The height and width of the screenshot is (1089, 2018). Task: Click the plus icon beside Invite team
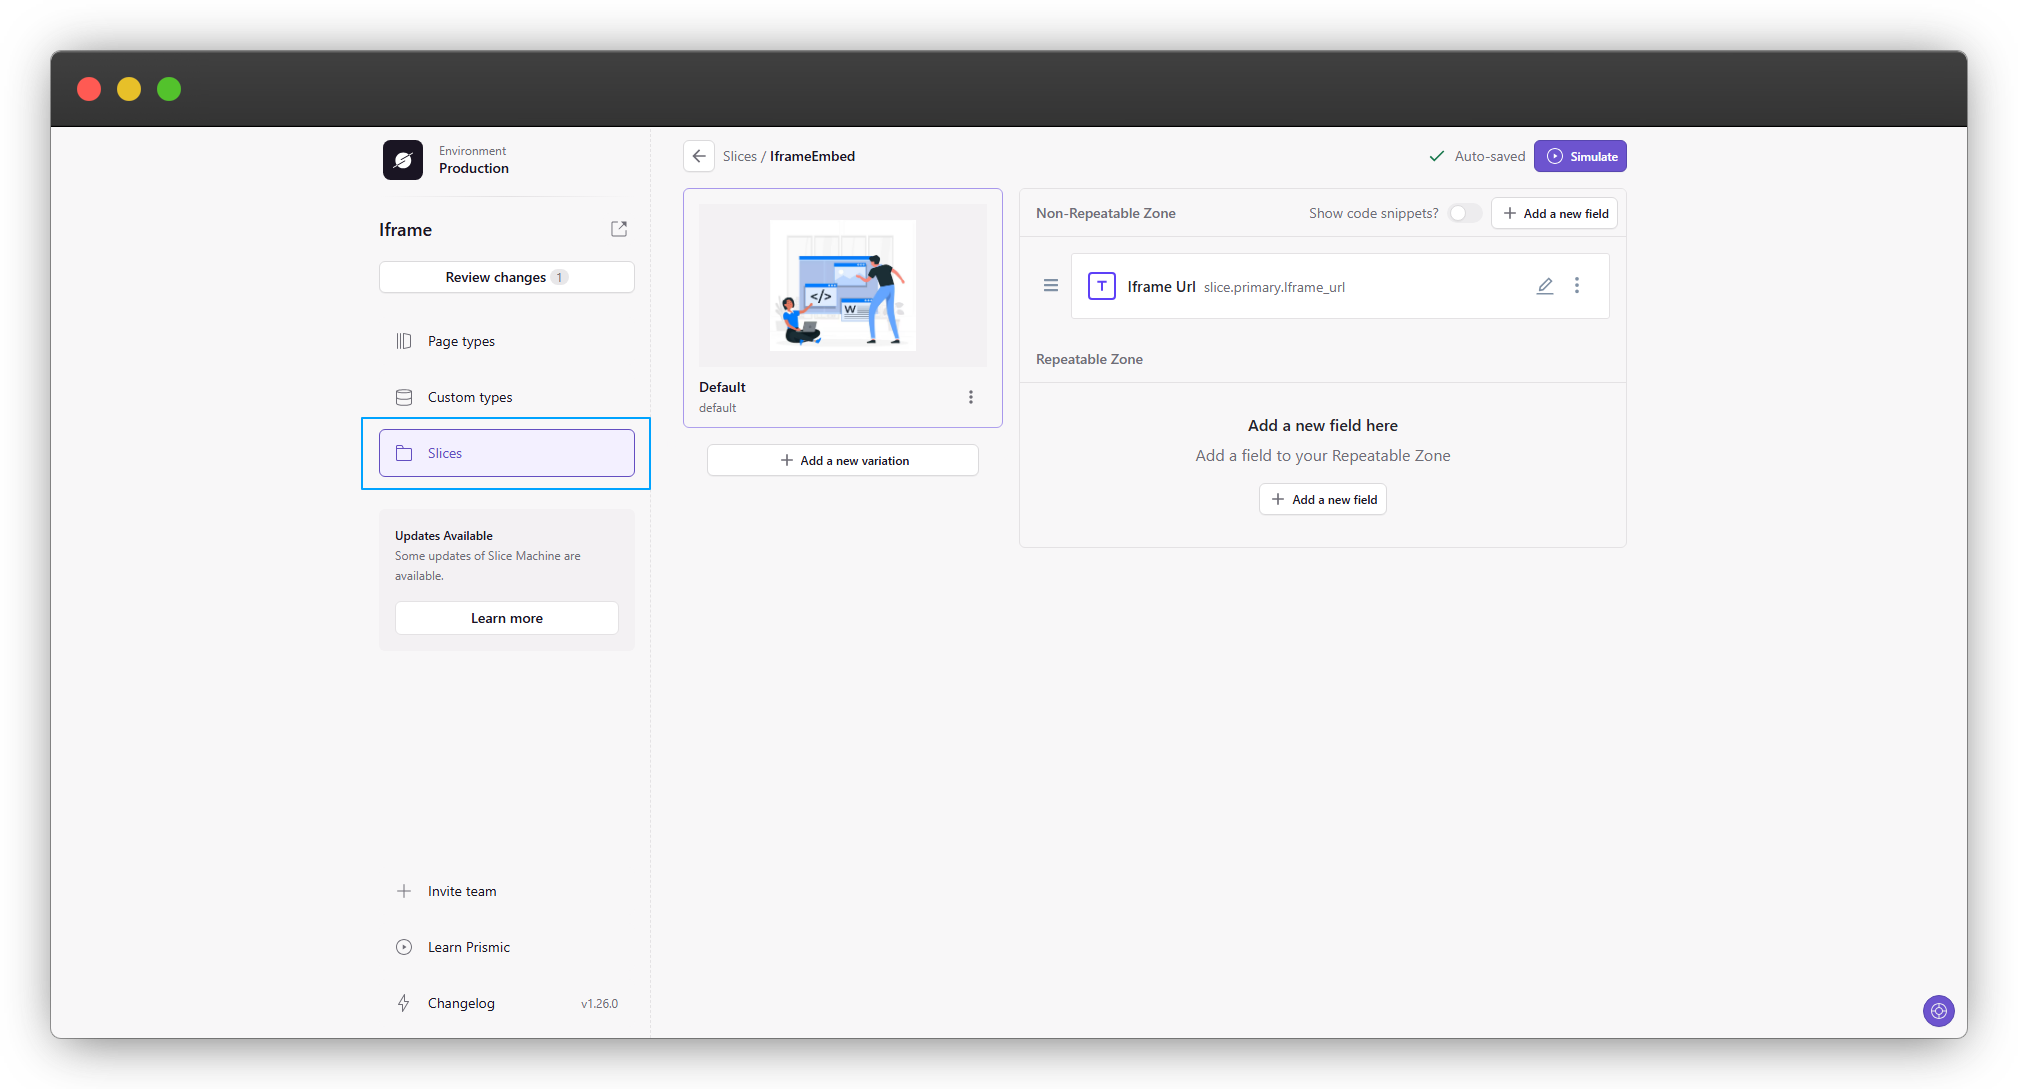click(404, 891)
